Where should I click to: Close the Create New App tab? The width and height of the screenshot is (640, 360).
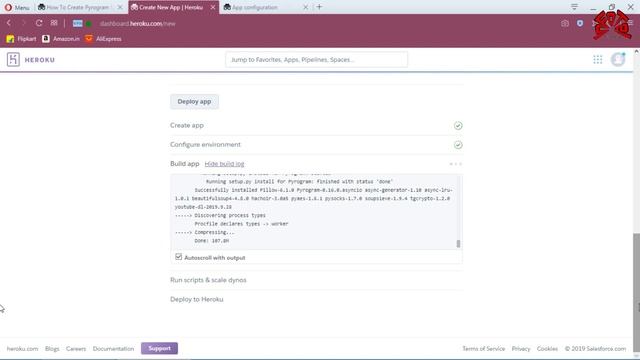(213, 7)
